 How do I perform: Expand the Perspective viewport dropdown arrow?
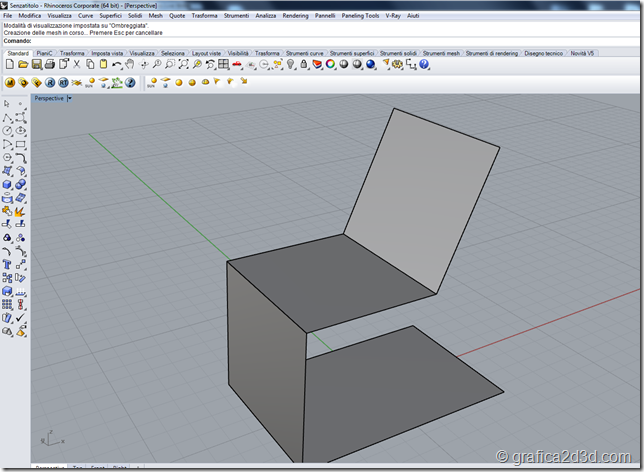coord(70,98)
